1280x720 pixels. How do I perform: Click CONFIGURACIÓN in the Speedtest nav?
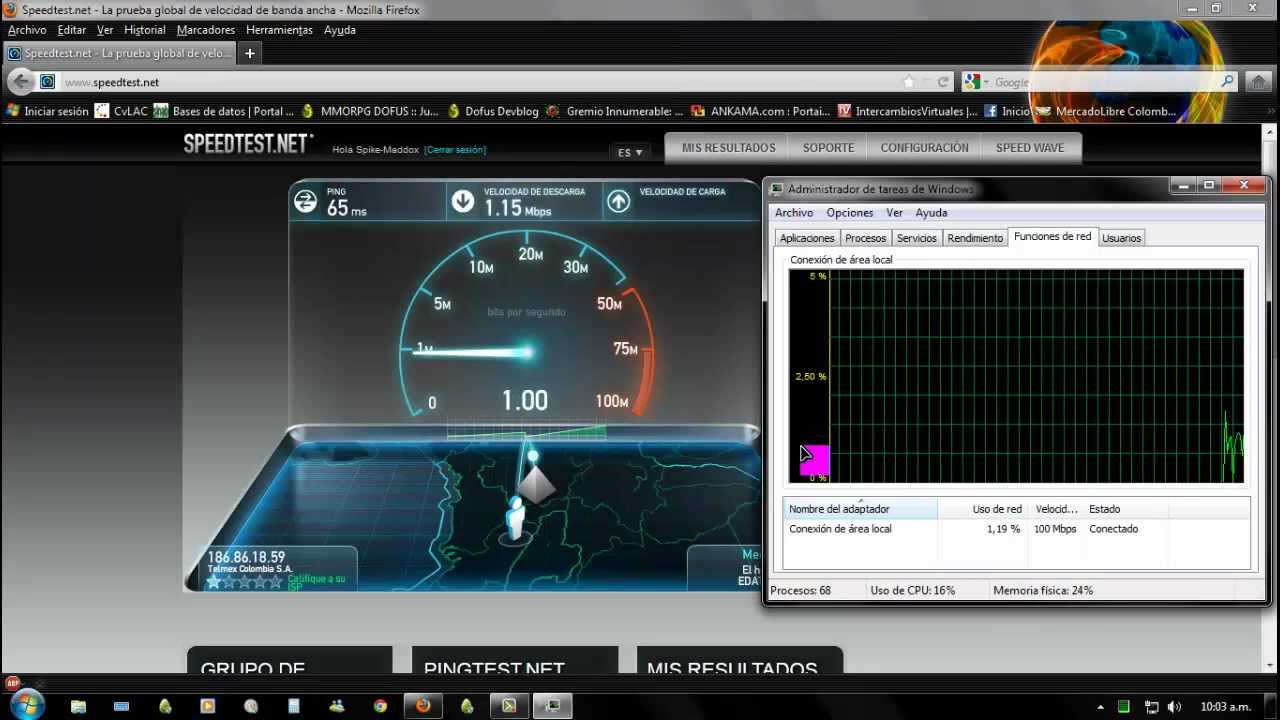coord(924,148)
